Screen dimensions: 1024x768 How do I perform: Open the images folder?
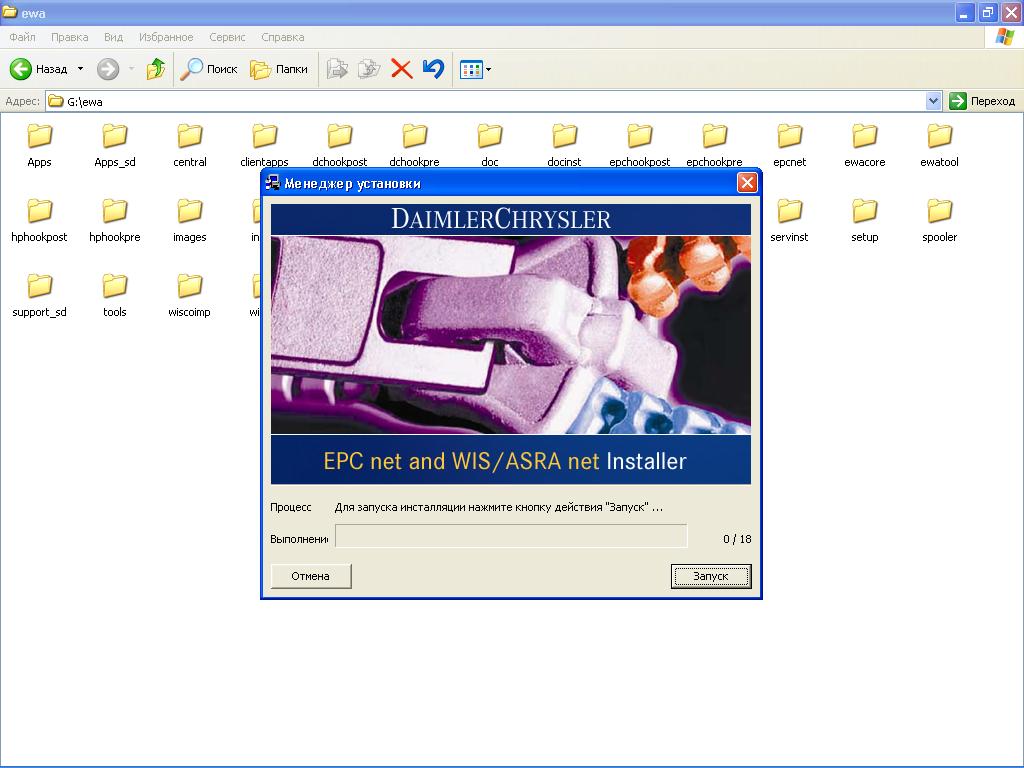pos(190,220)
